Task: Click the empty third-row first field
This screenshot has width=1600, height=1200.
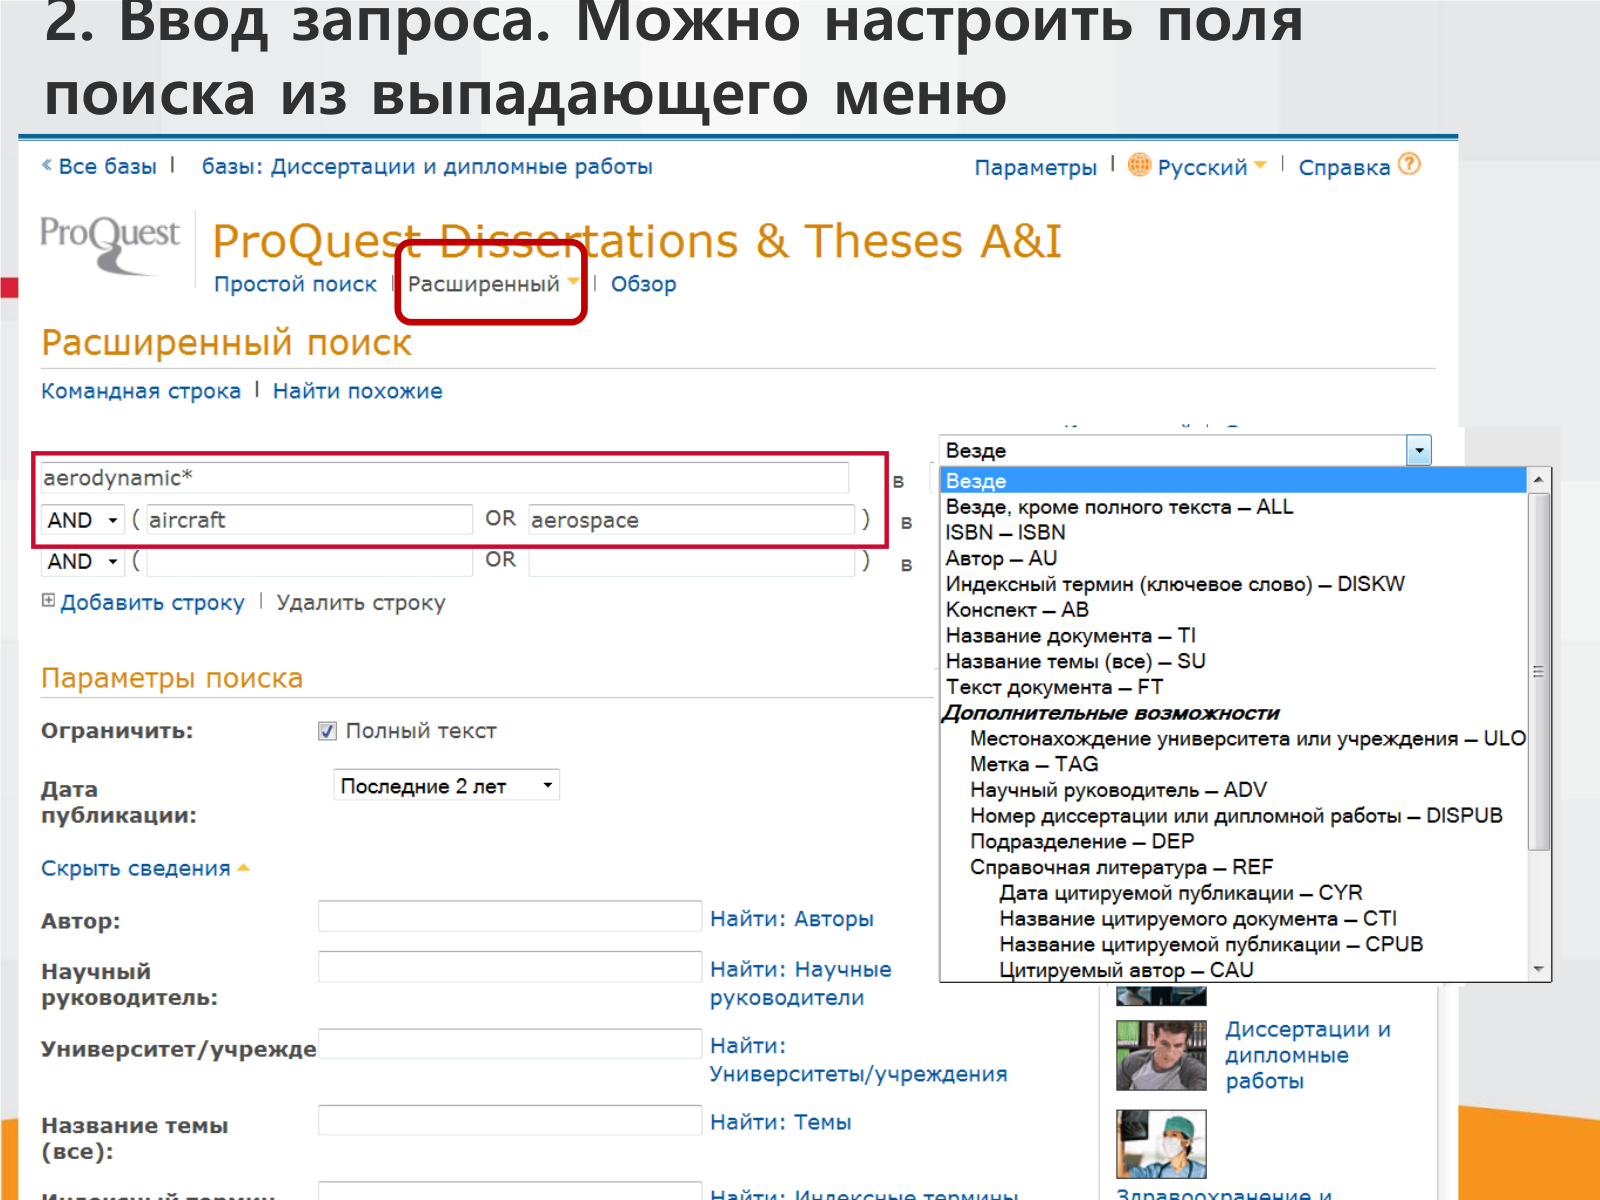Action: pyautogui.click(x=309, y=561)
